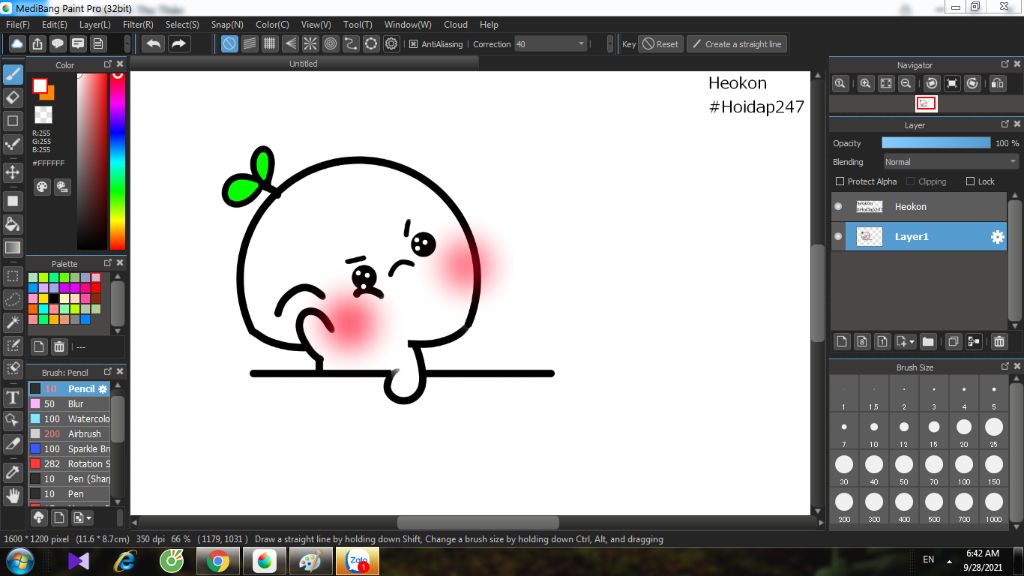This screenshot has width=1024, height=576.
Task: Click the foreground color swatch
Action: click(x=40, y=86)
